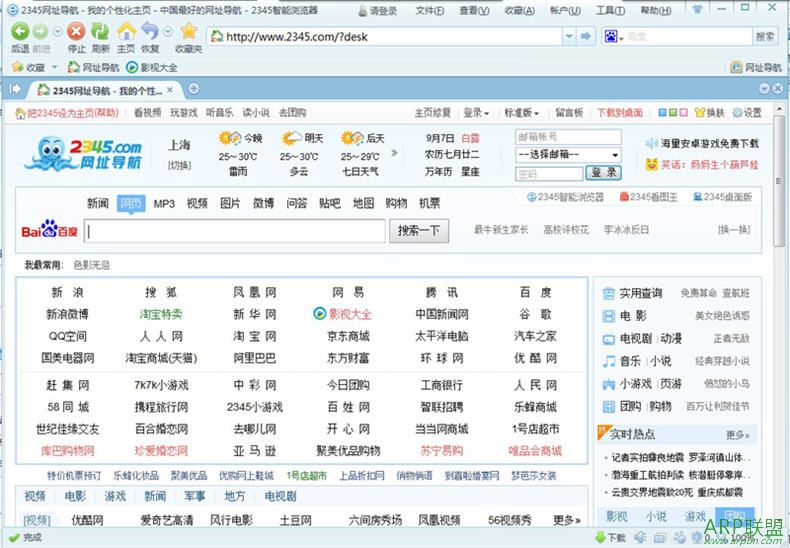The height and width of the screenshot is (548, 790).
Task: Click 更多» beside 实时热点
Action: click(x=738, y=435)
